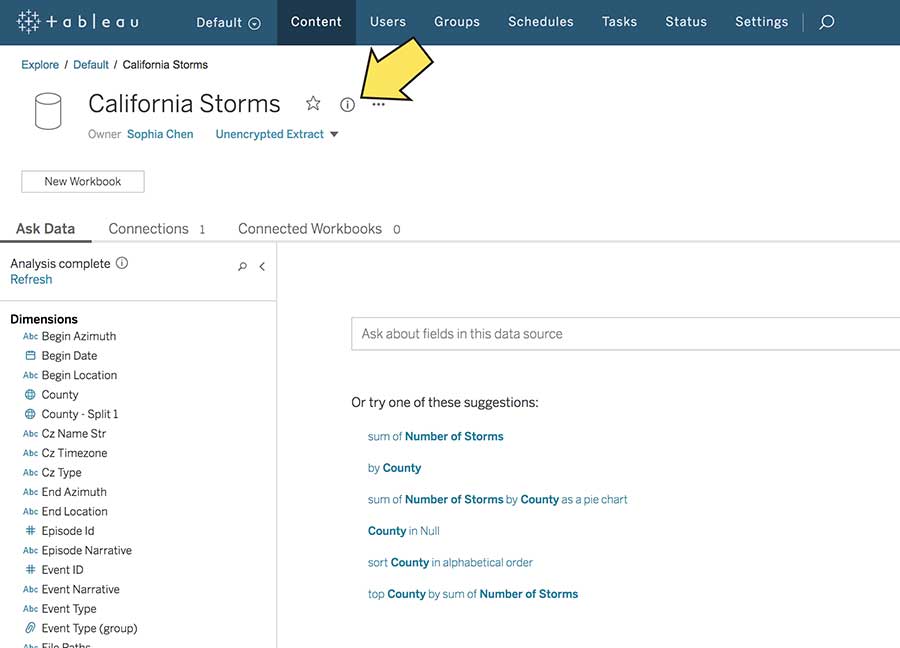Click calendar icon next to Begin Date
This screenshot has width=900, height=648.
tap(30, 356)
